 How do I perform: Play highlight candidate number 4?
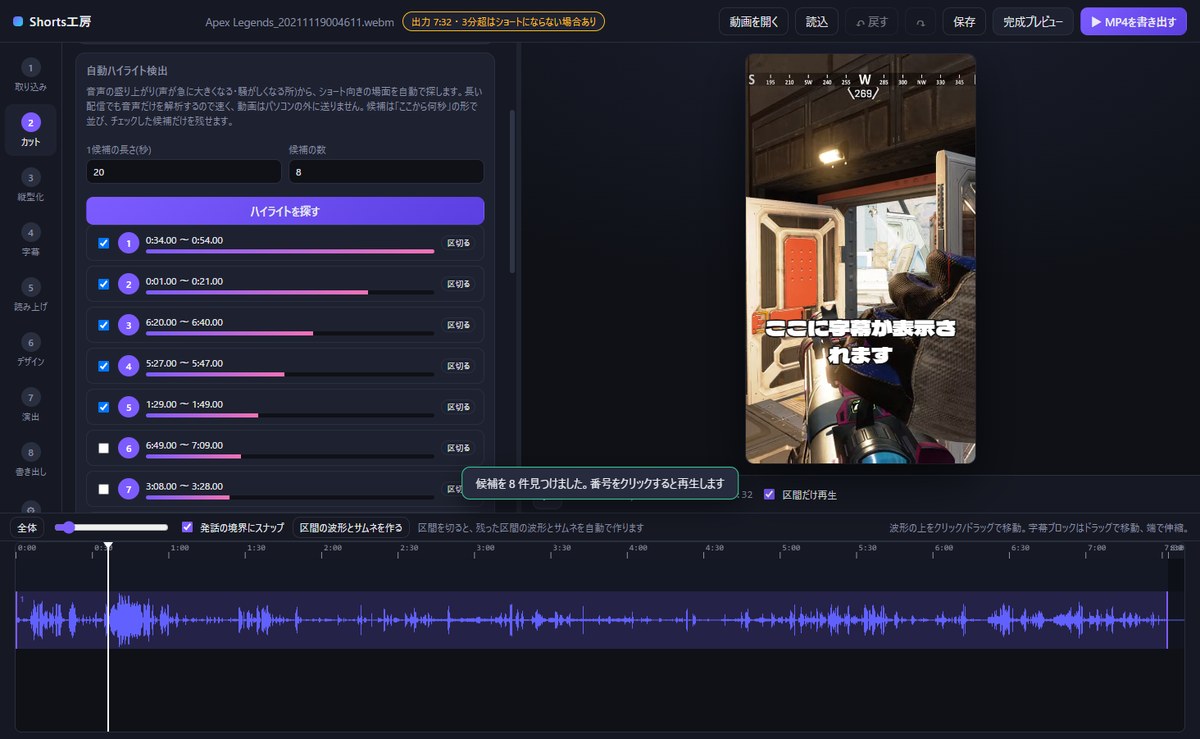pyautogui.click(x=128, y=366)
